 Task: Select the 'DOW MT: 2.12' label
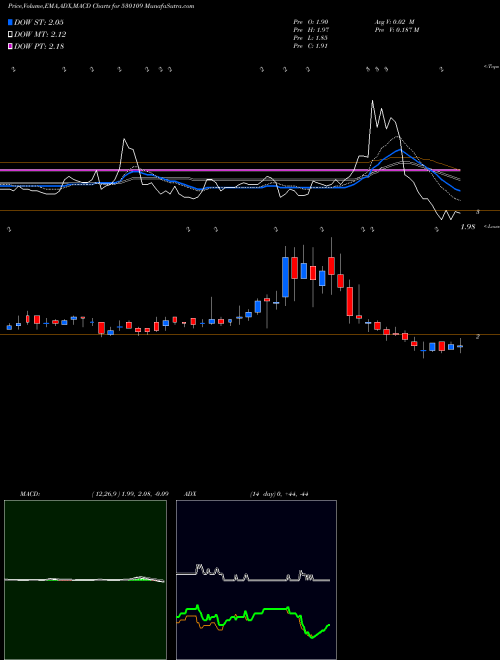pos(40,35)
